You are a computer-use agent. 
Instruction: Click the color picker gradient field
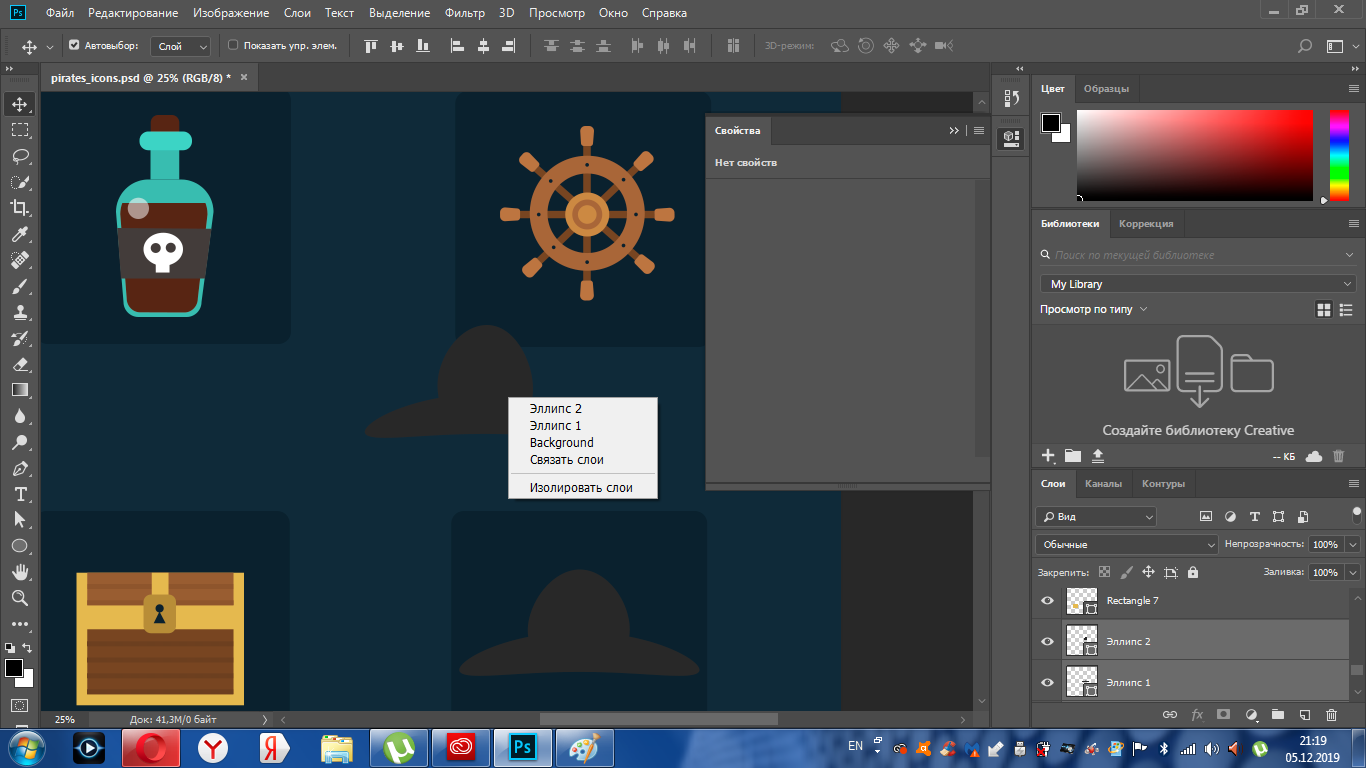pyautogui.click(x=1195, y=155)
